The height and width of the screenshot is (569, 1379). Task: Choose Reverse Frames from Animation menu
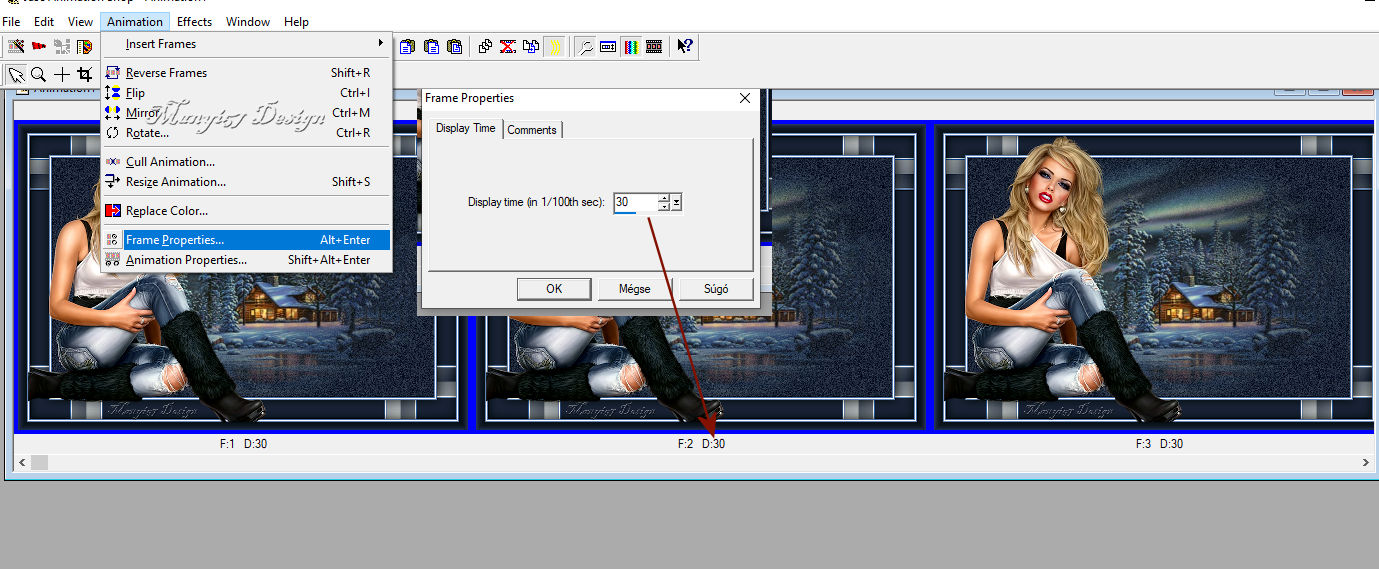pyautogui.click(x=246, y=73)
